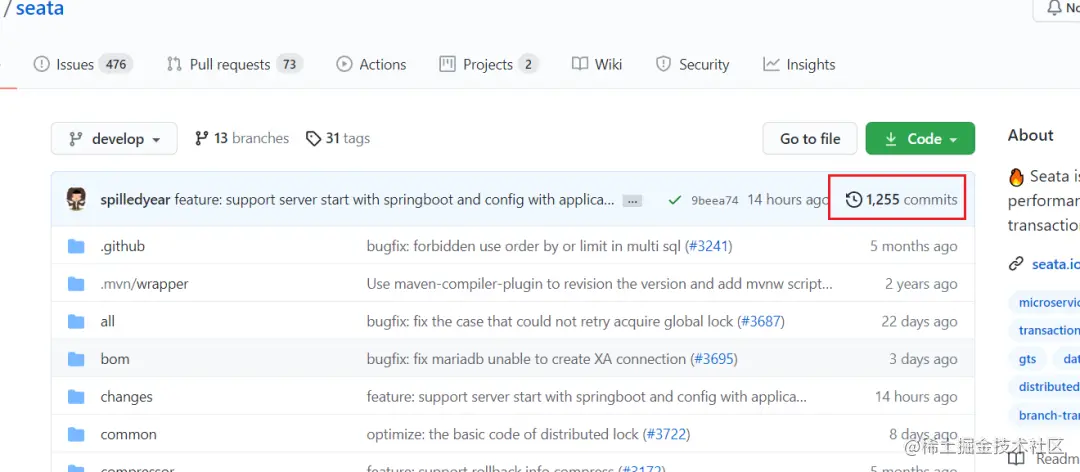Viewport: 1080px width, 472px height.
Task: Click the commits history clock icon
Action: click(x=853, y=200)
